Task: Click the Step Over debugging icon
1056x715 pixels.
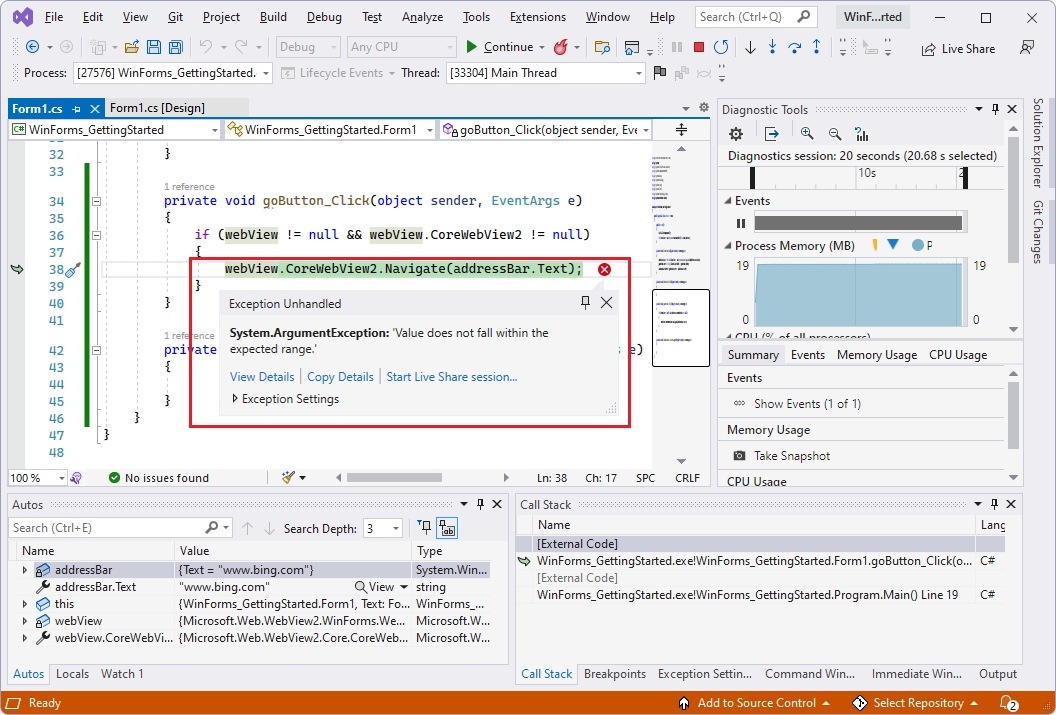Action: [794, 46]
